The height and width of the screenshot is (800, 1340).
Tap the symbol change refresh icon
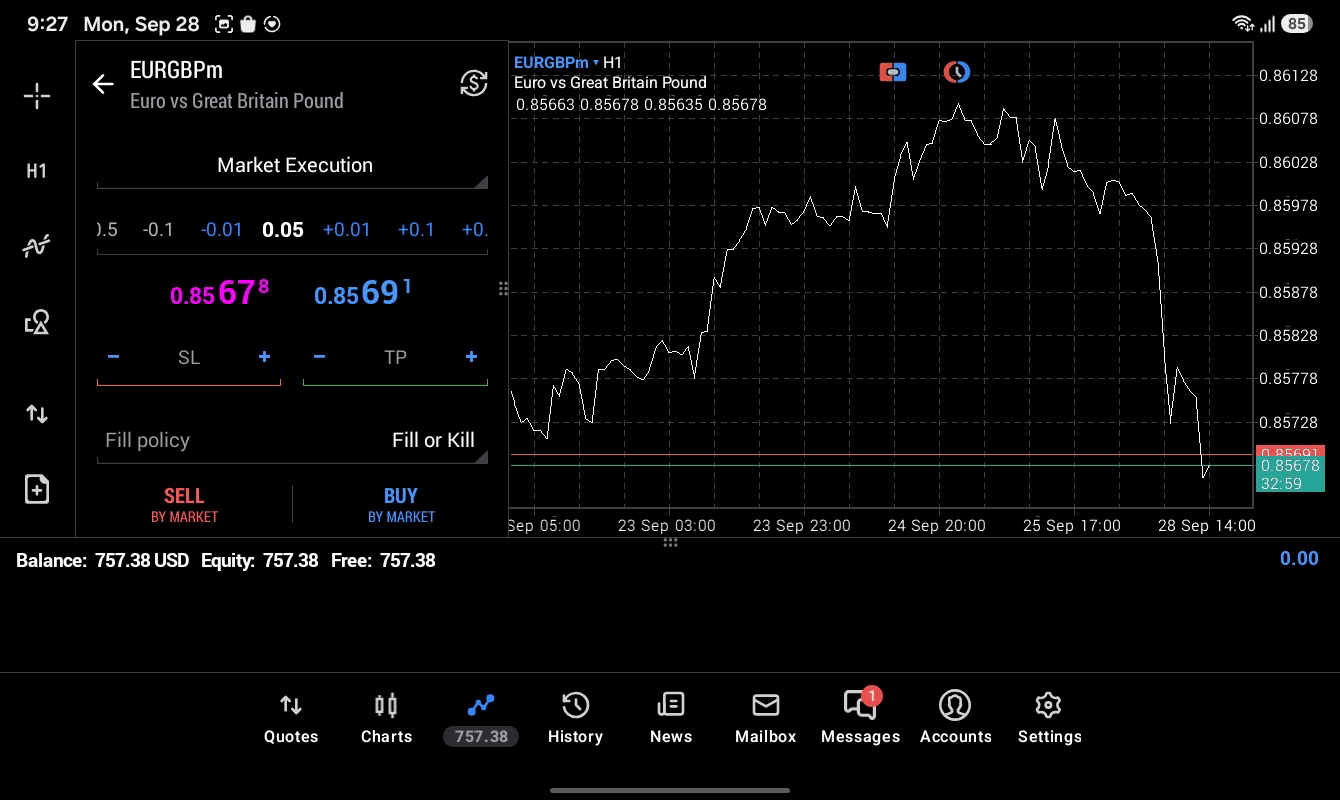(474, 83)
